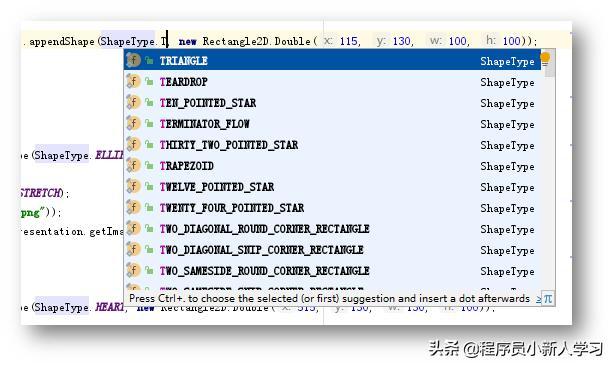
Task: Place cursor on appendShape method call
Action: click(x=62, y=41)
